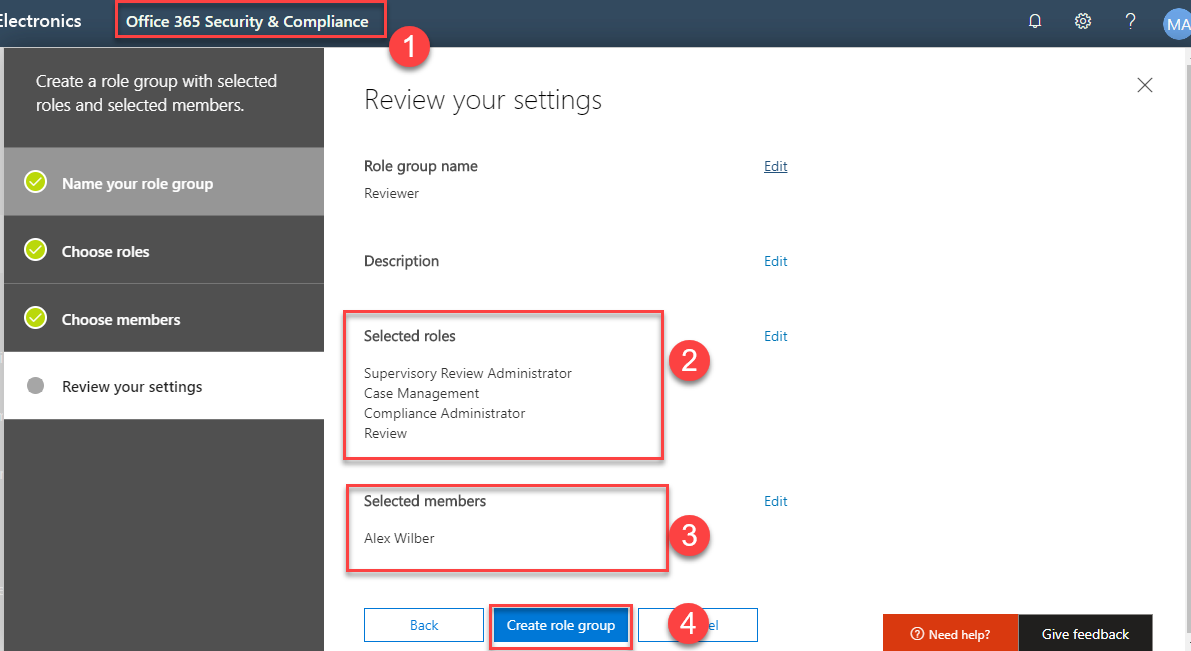Screen dimensions: 1191x651
Task: Close the wizard with the X icon
Action: 1145,85
